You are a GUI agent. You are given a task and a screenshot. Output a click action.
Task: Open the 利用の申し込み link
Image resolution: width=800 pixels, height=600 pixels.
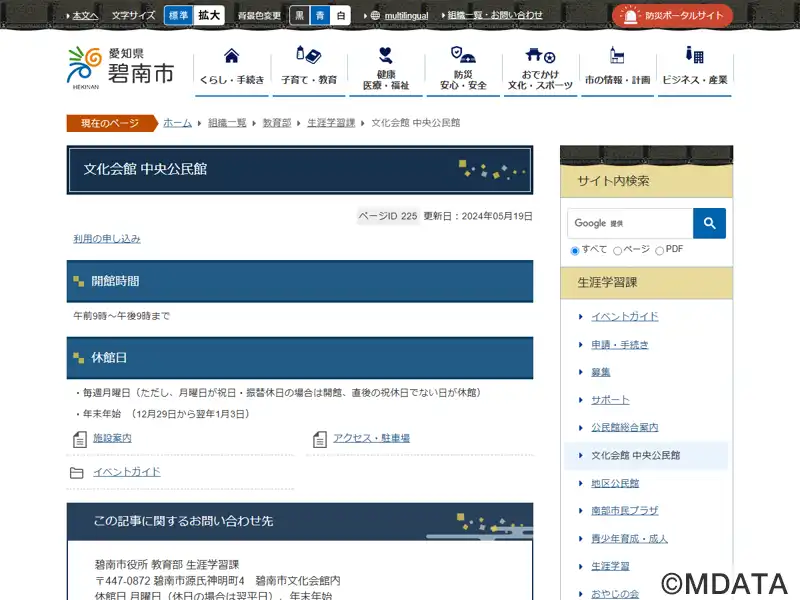click(107, 239)
